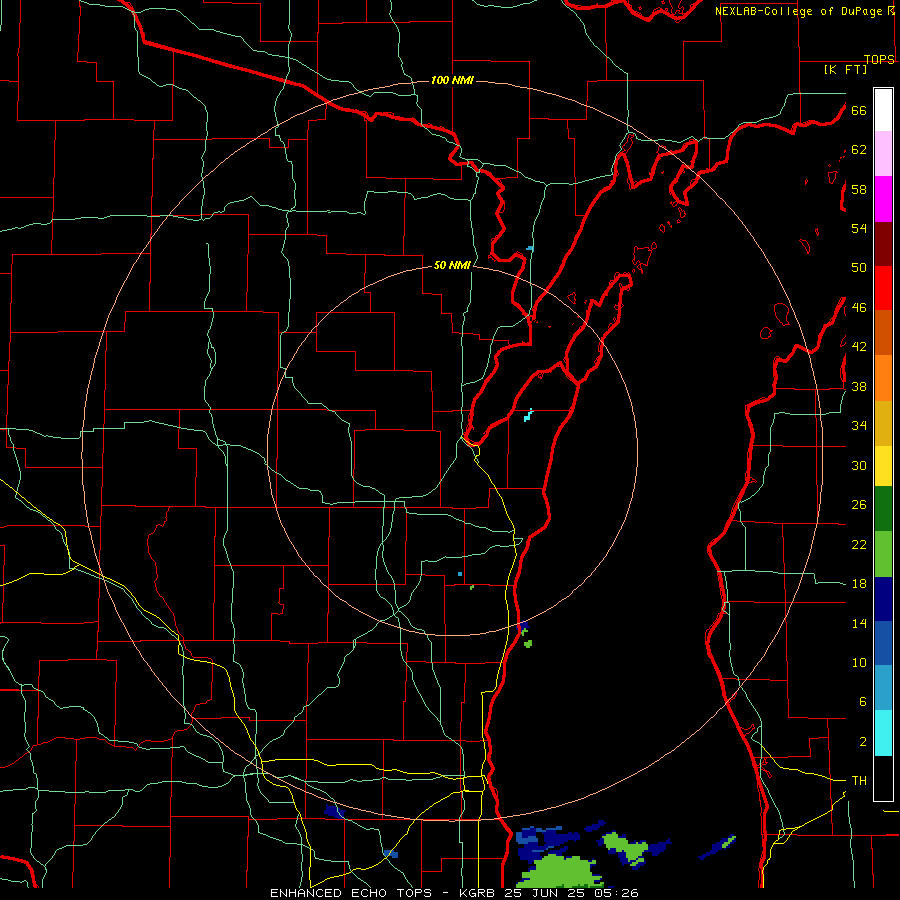Click the legend value 54
The image size is (900, 900).
859,228
